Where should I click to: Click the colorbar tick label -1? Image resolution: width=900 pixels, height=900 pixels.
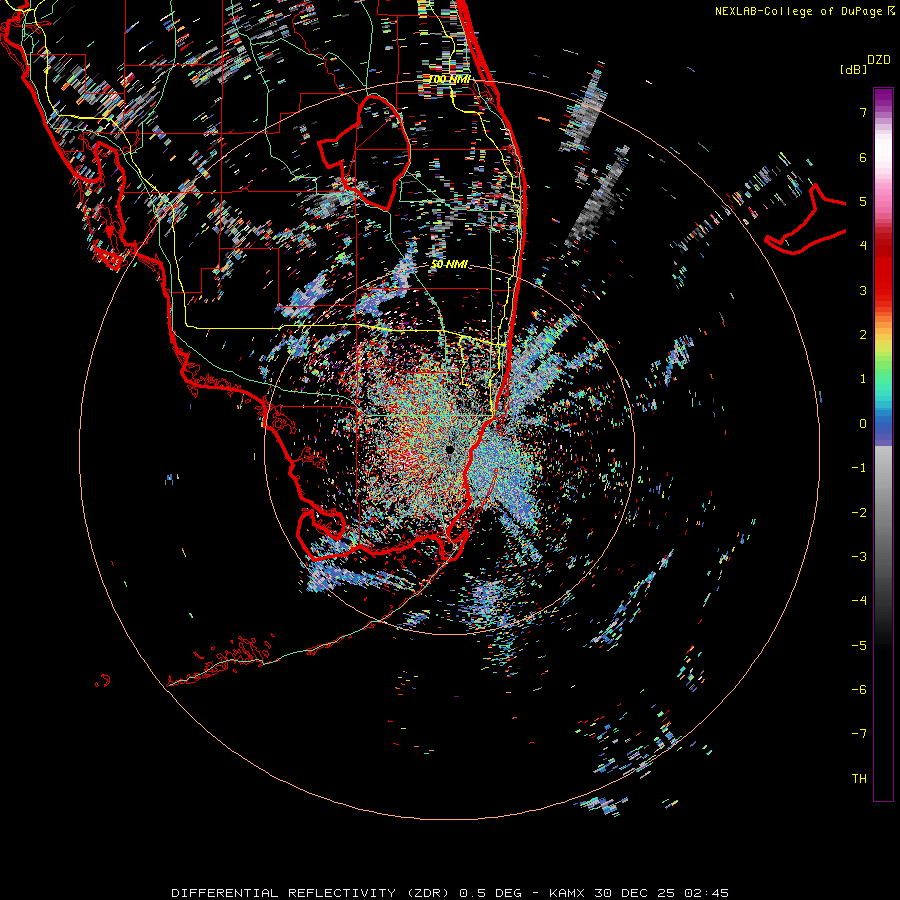pos(859,468)
